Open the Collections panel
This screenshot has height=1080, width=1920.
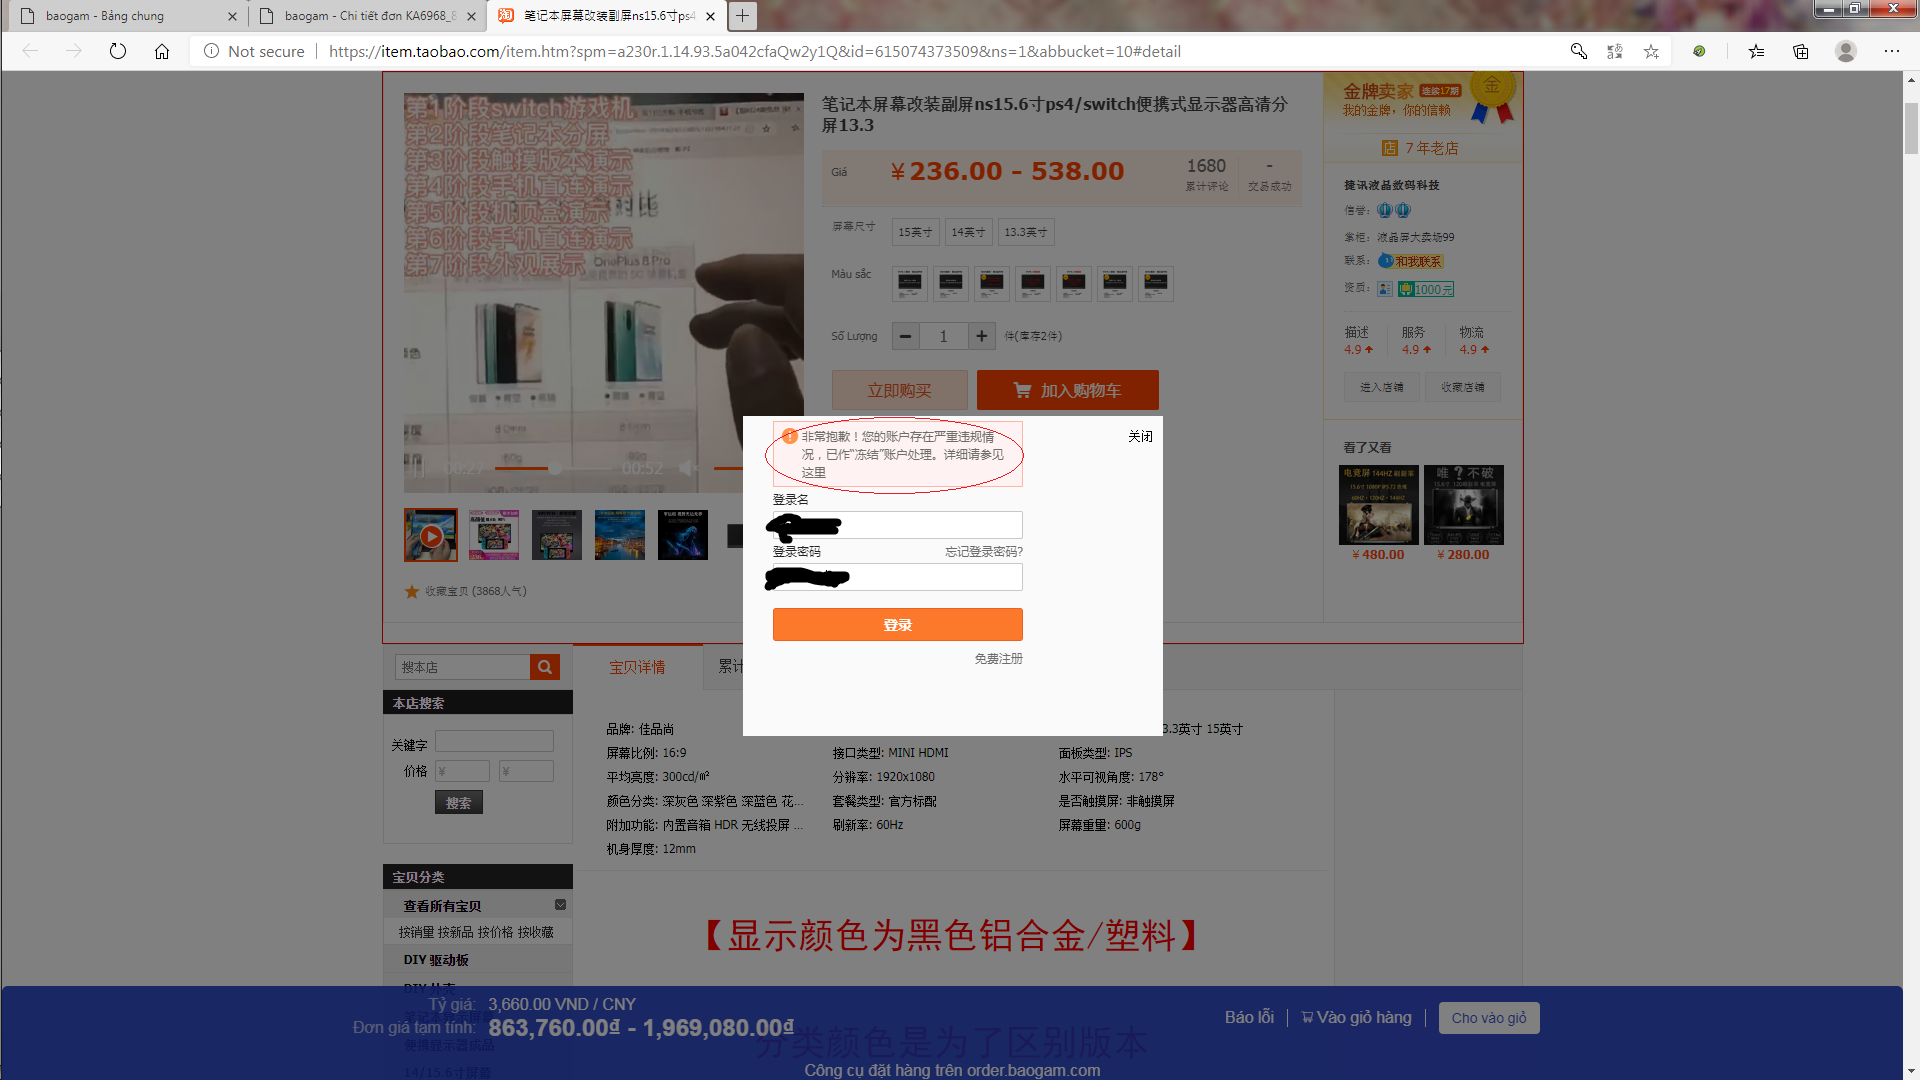click(x=1801, y=51)
